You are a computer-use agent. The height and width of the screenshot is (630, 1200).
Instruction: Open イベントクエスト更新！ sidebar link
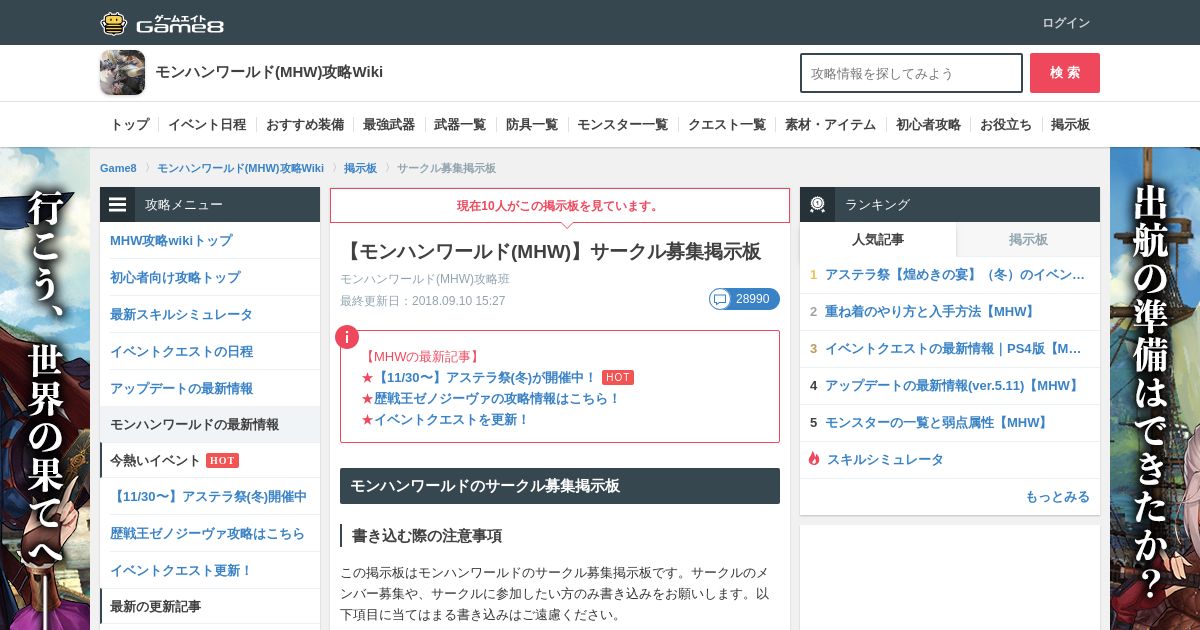click(210, 570)
